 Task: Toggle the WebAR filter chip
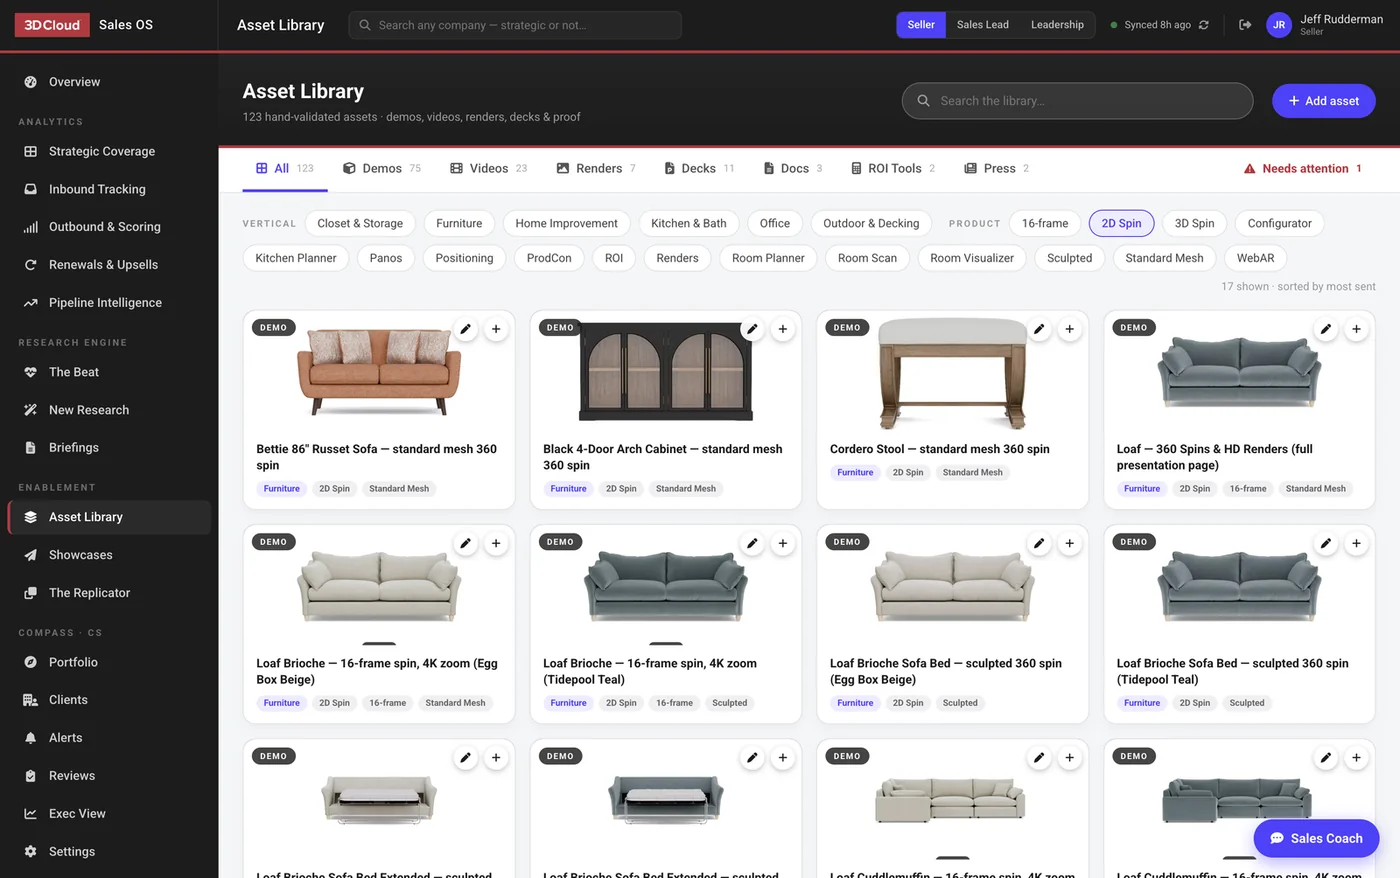point(1256,258)
